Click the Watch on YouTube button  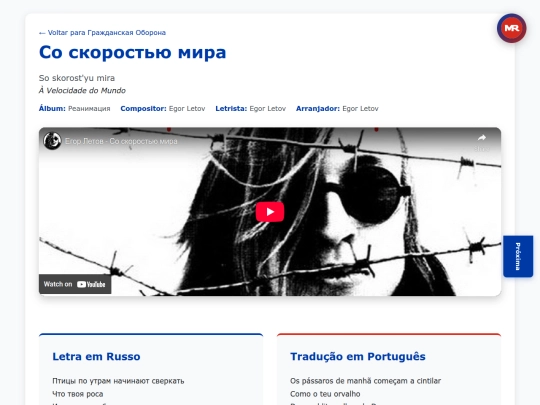75,284
